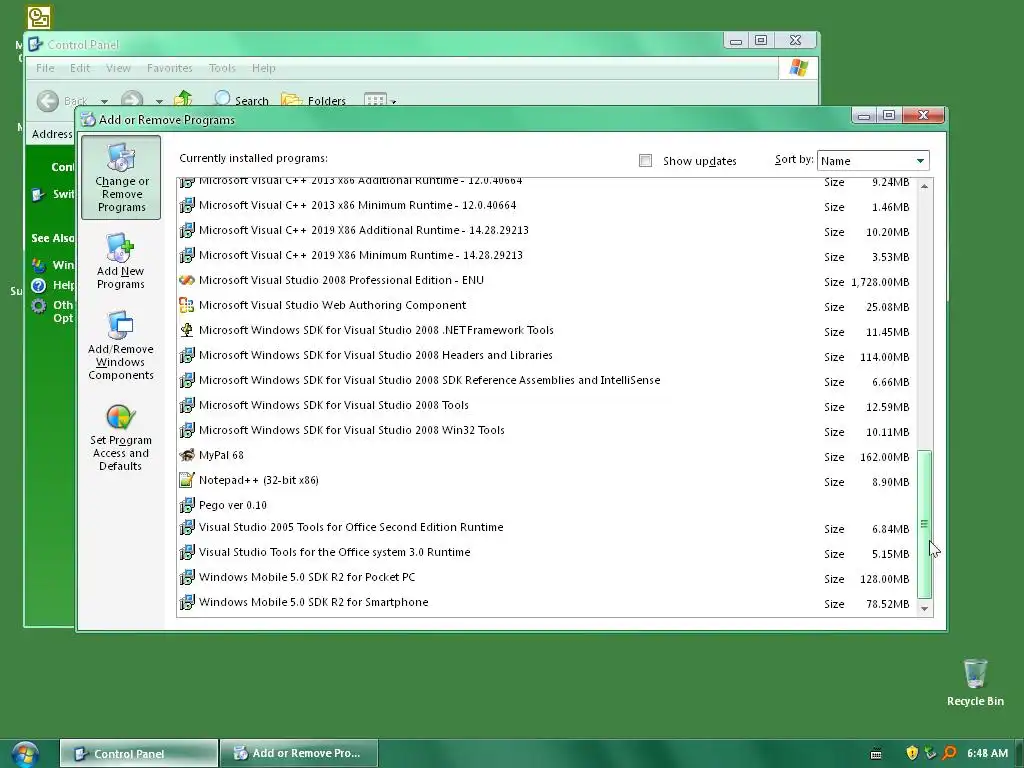Screen dimensions: 1024x768
Task: Click the MyPal 68 program icon
Action: [x=187, y=455]
